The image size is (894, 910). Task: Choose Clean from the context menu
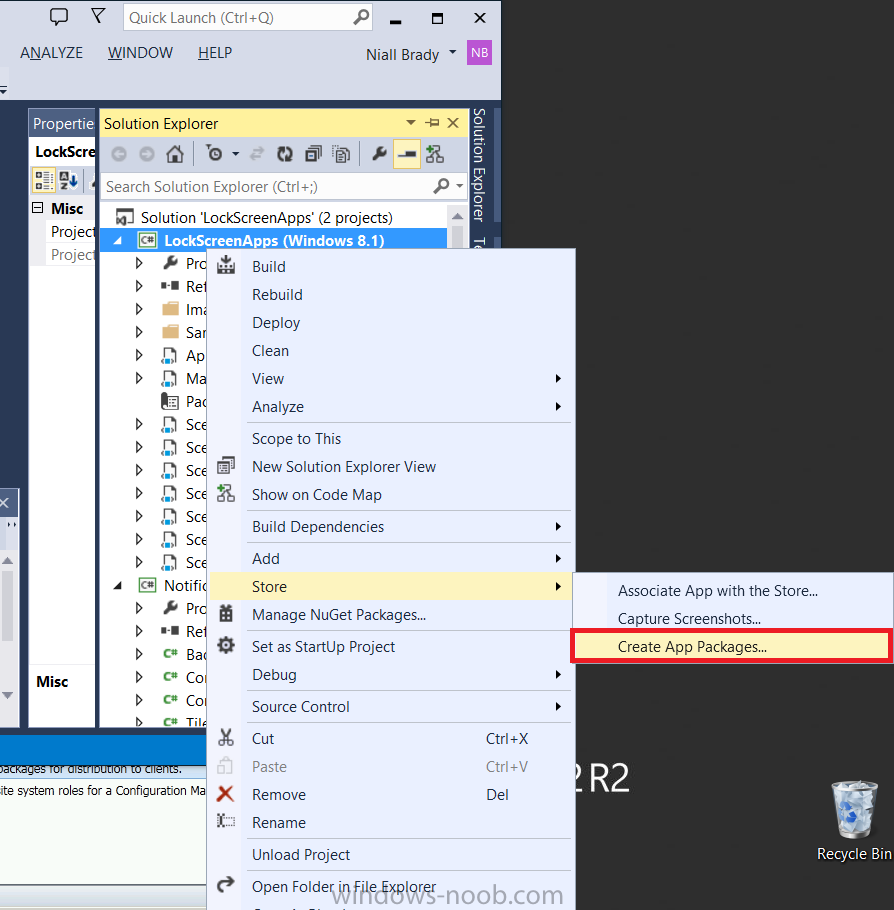[391, 351]
